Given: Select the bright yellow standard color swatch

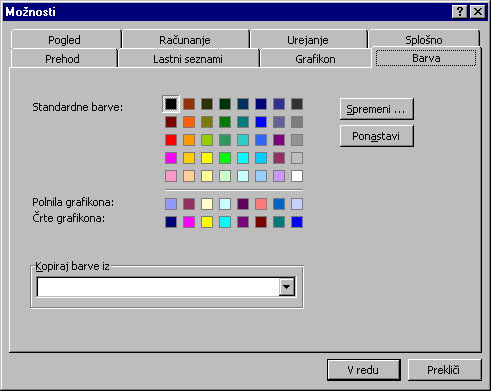Looking at the screenshot, I should coord(207,158).
